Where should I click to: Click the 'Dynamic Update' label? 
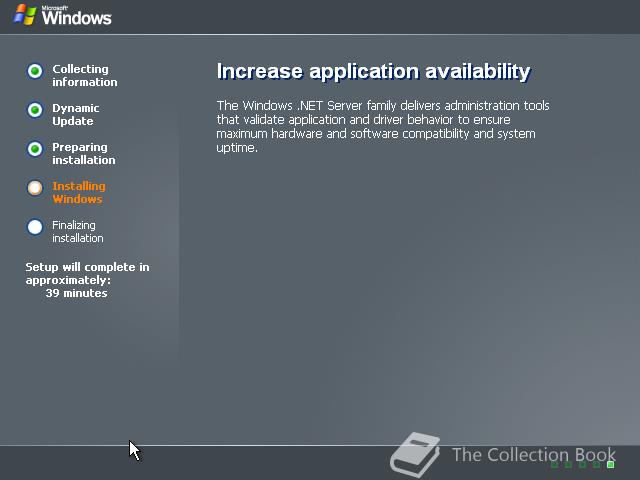pyautogui.click(x=76, y=115)
